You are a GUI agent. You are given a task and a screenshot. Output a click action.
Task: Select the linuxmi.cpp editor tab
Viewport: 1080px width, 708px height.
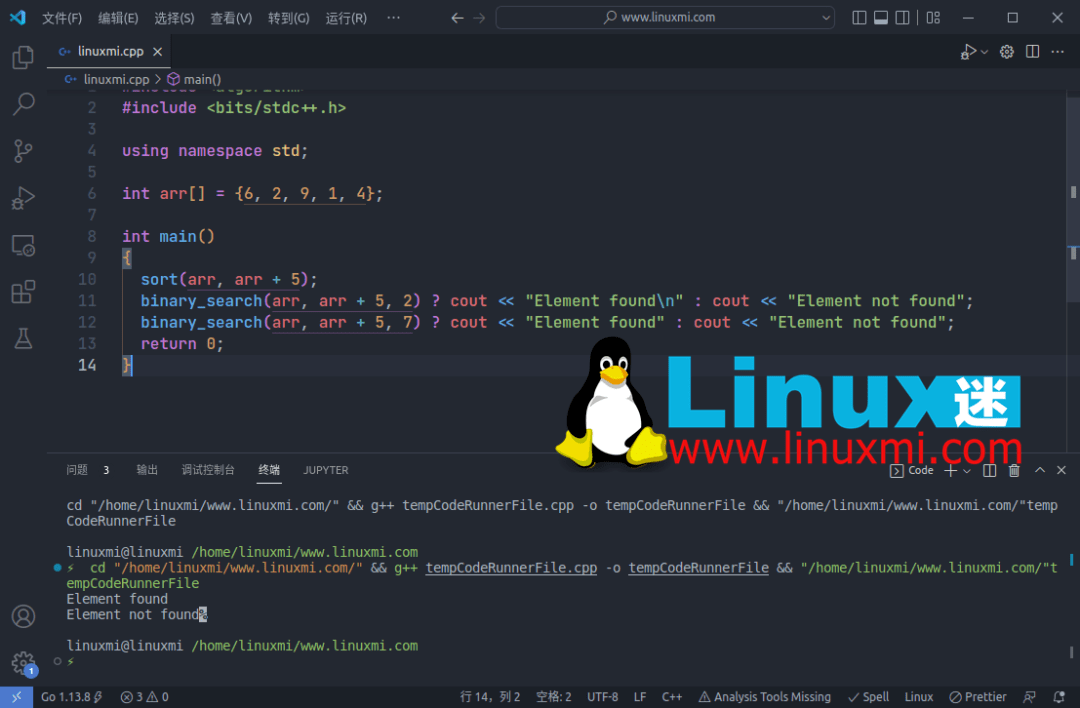(107, 52)
